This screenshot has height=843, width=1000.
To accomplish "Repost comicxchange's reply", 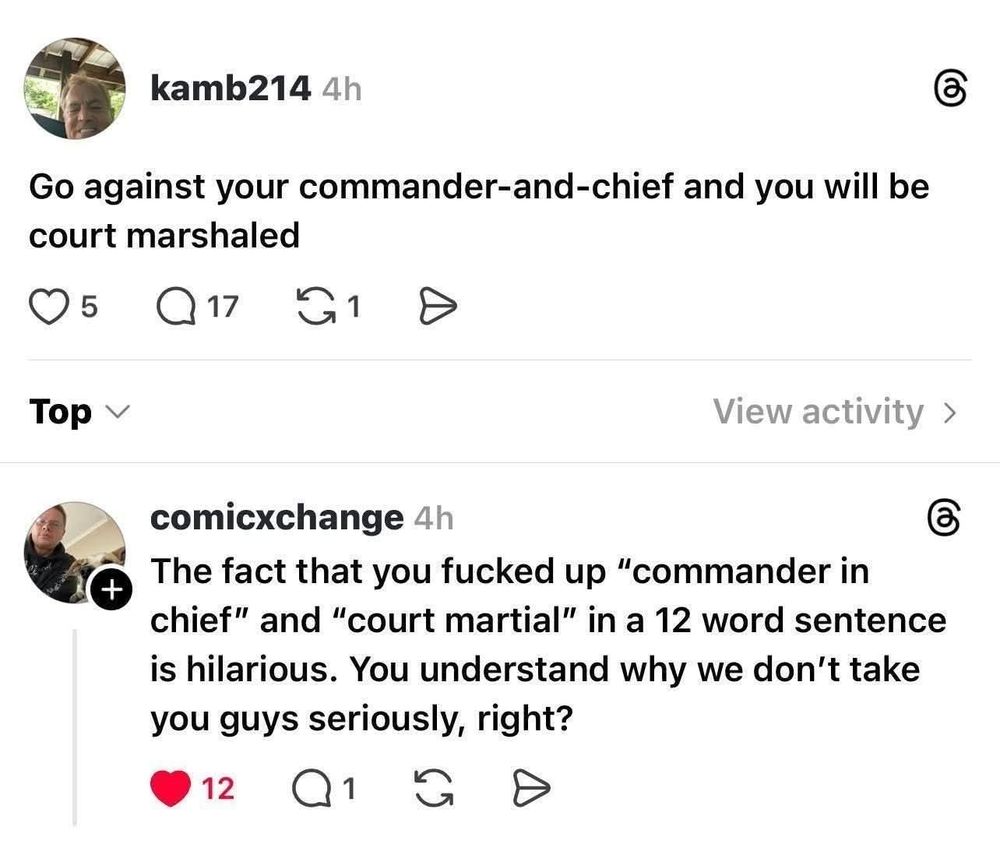I will coord(434,788).
